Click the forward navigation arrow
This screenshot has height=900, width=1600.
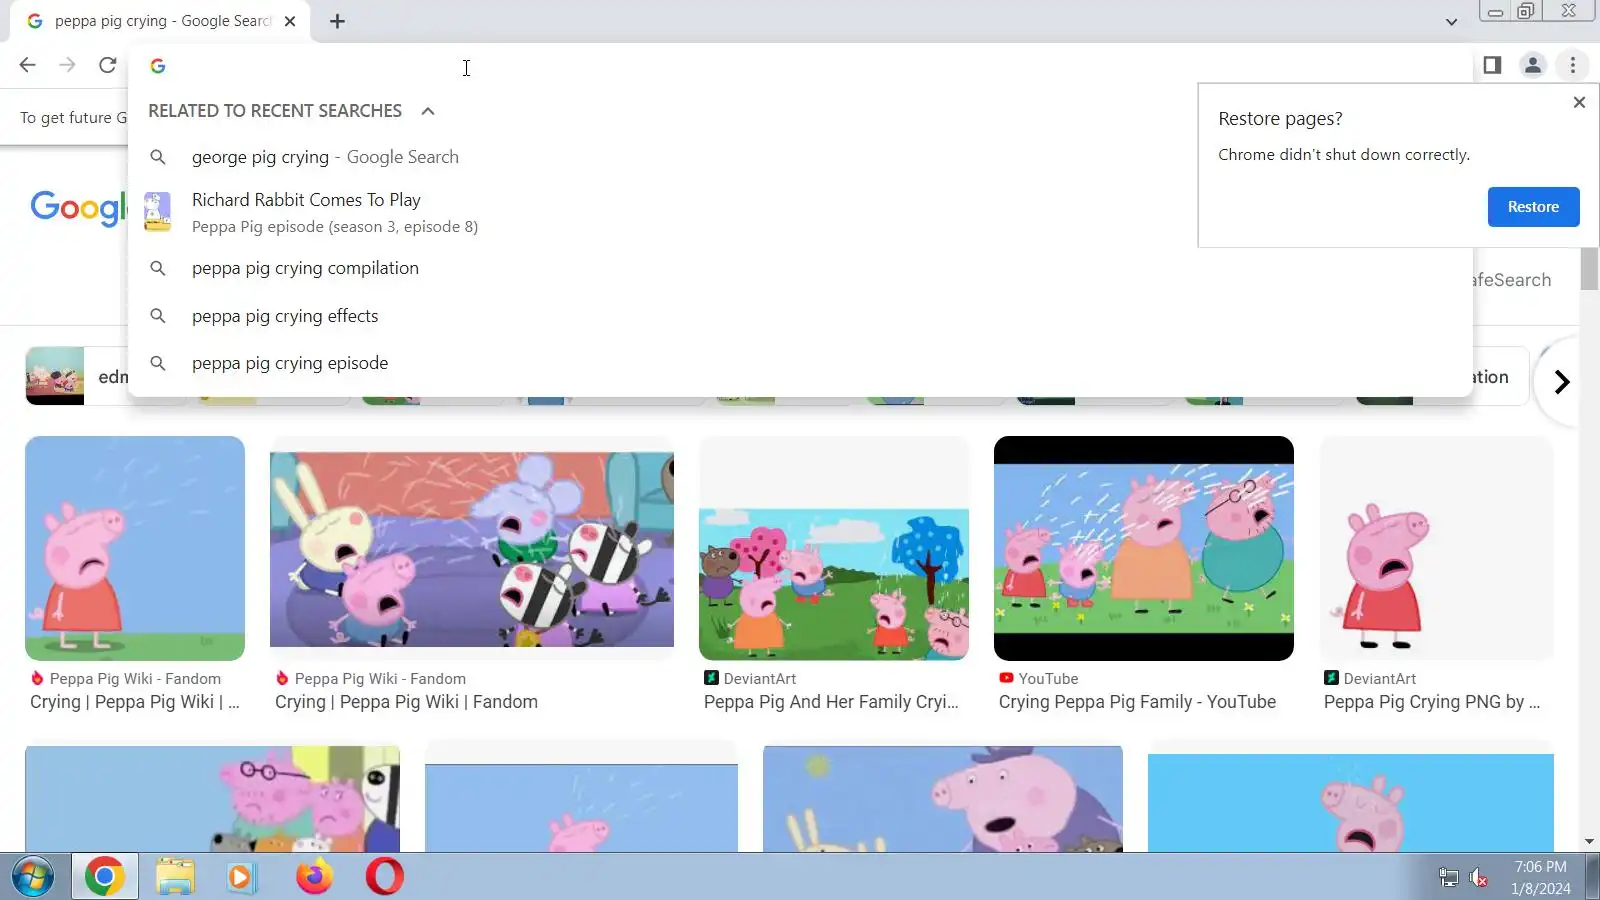[67, 65]
